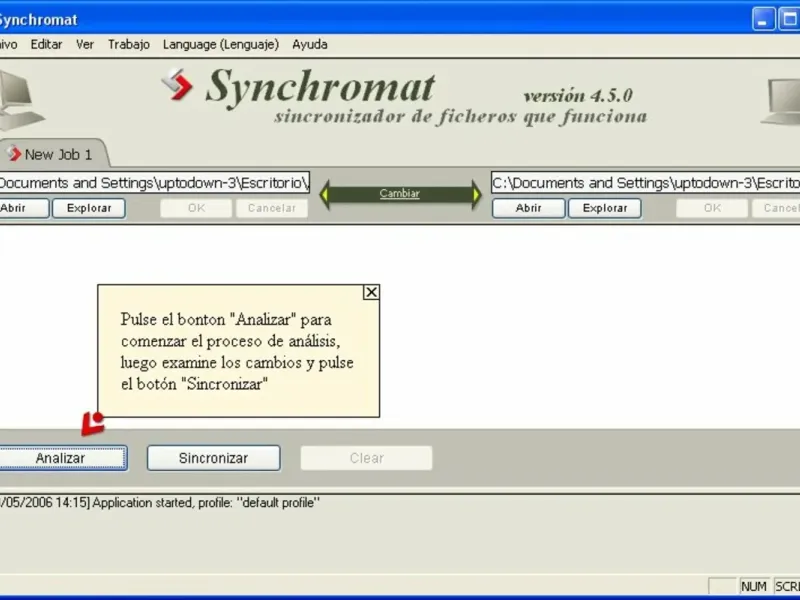Click Abrir for the right folder
Screen dimensions: 800x600
529,208
